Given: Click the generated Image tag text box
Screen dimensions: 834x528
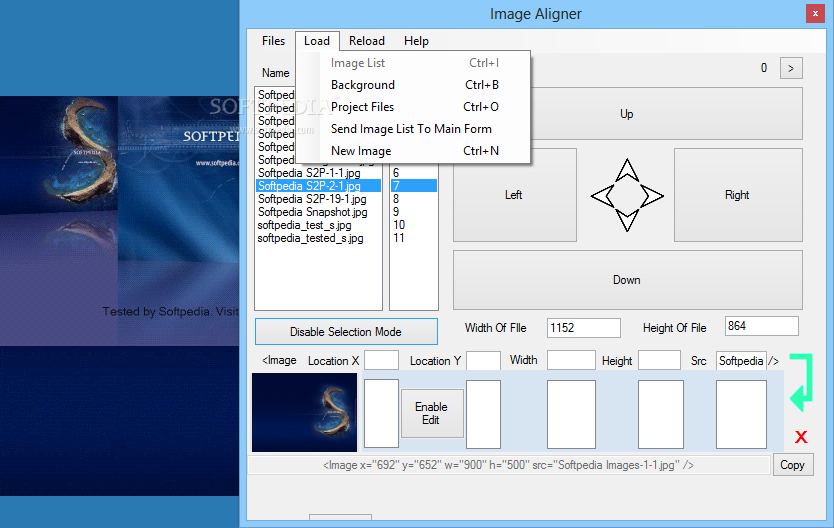Looking at the screenshot, I should point(508,465).
